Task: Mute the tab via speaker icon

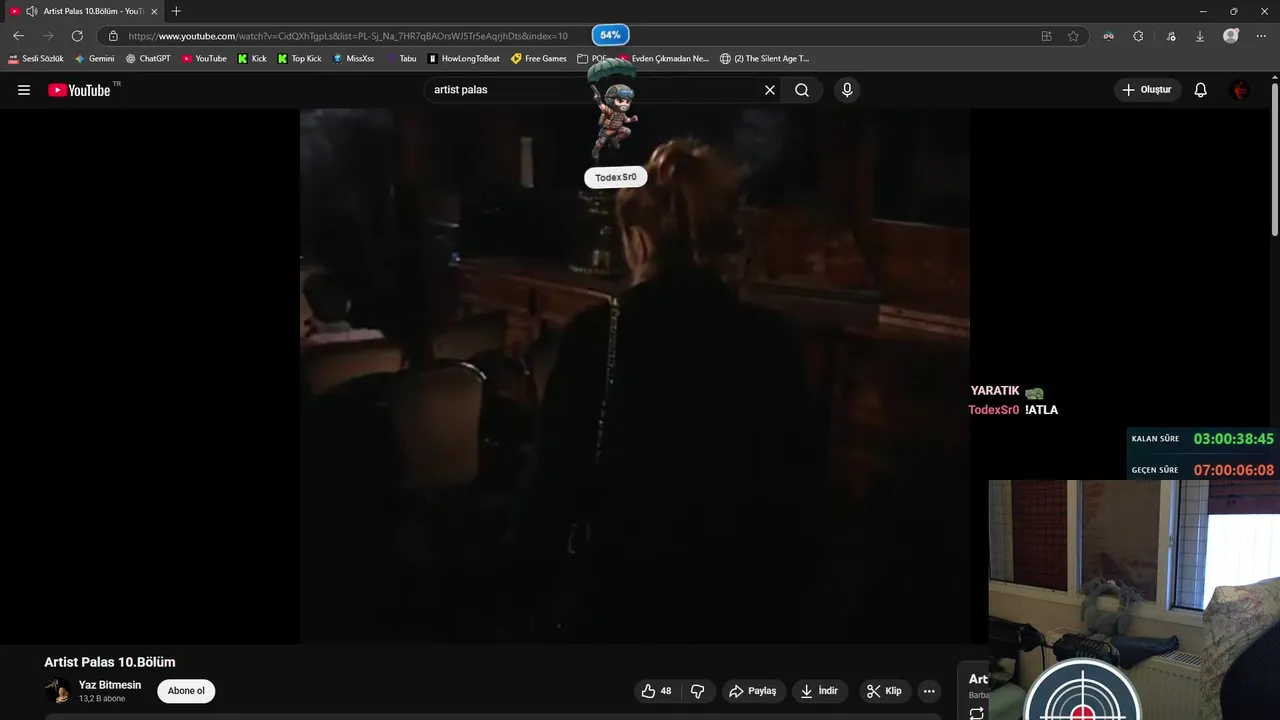Action: 31,11
